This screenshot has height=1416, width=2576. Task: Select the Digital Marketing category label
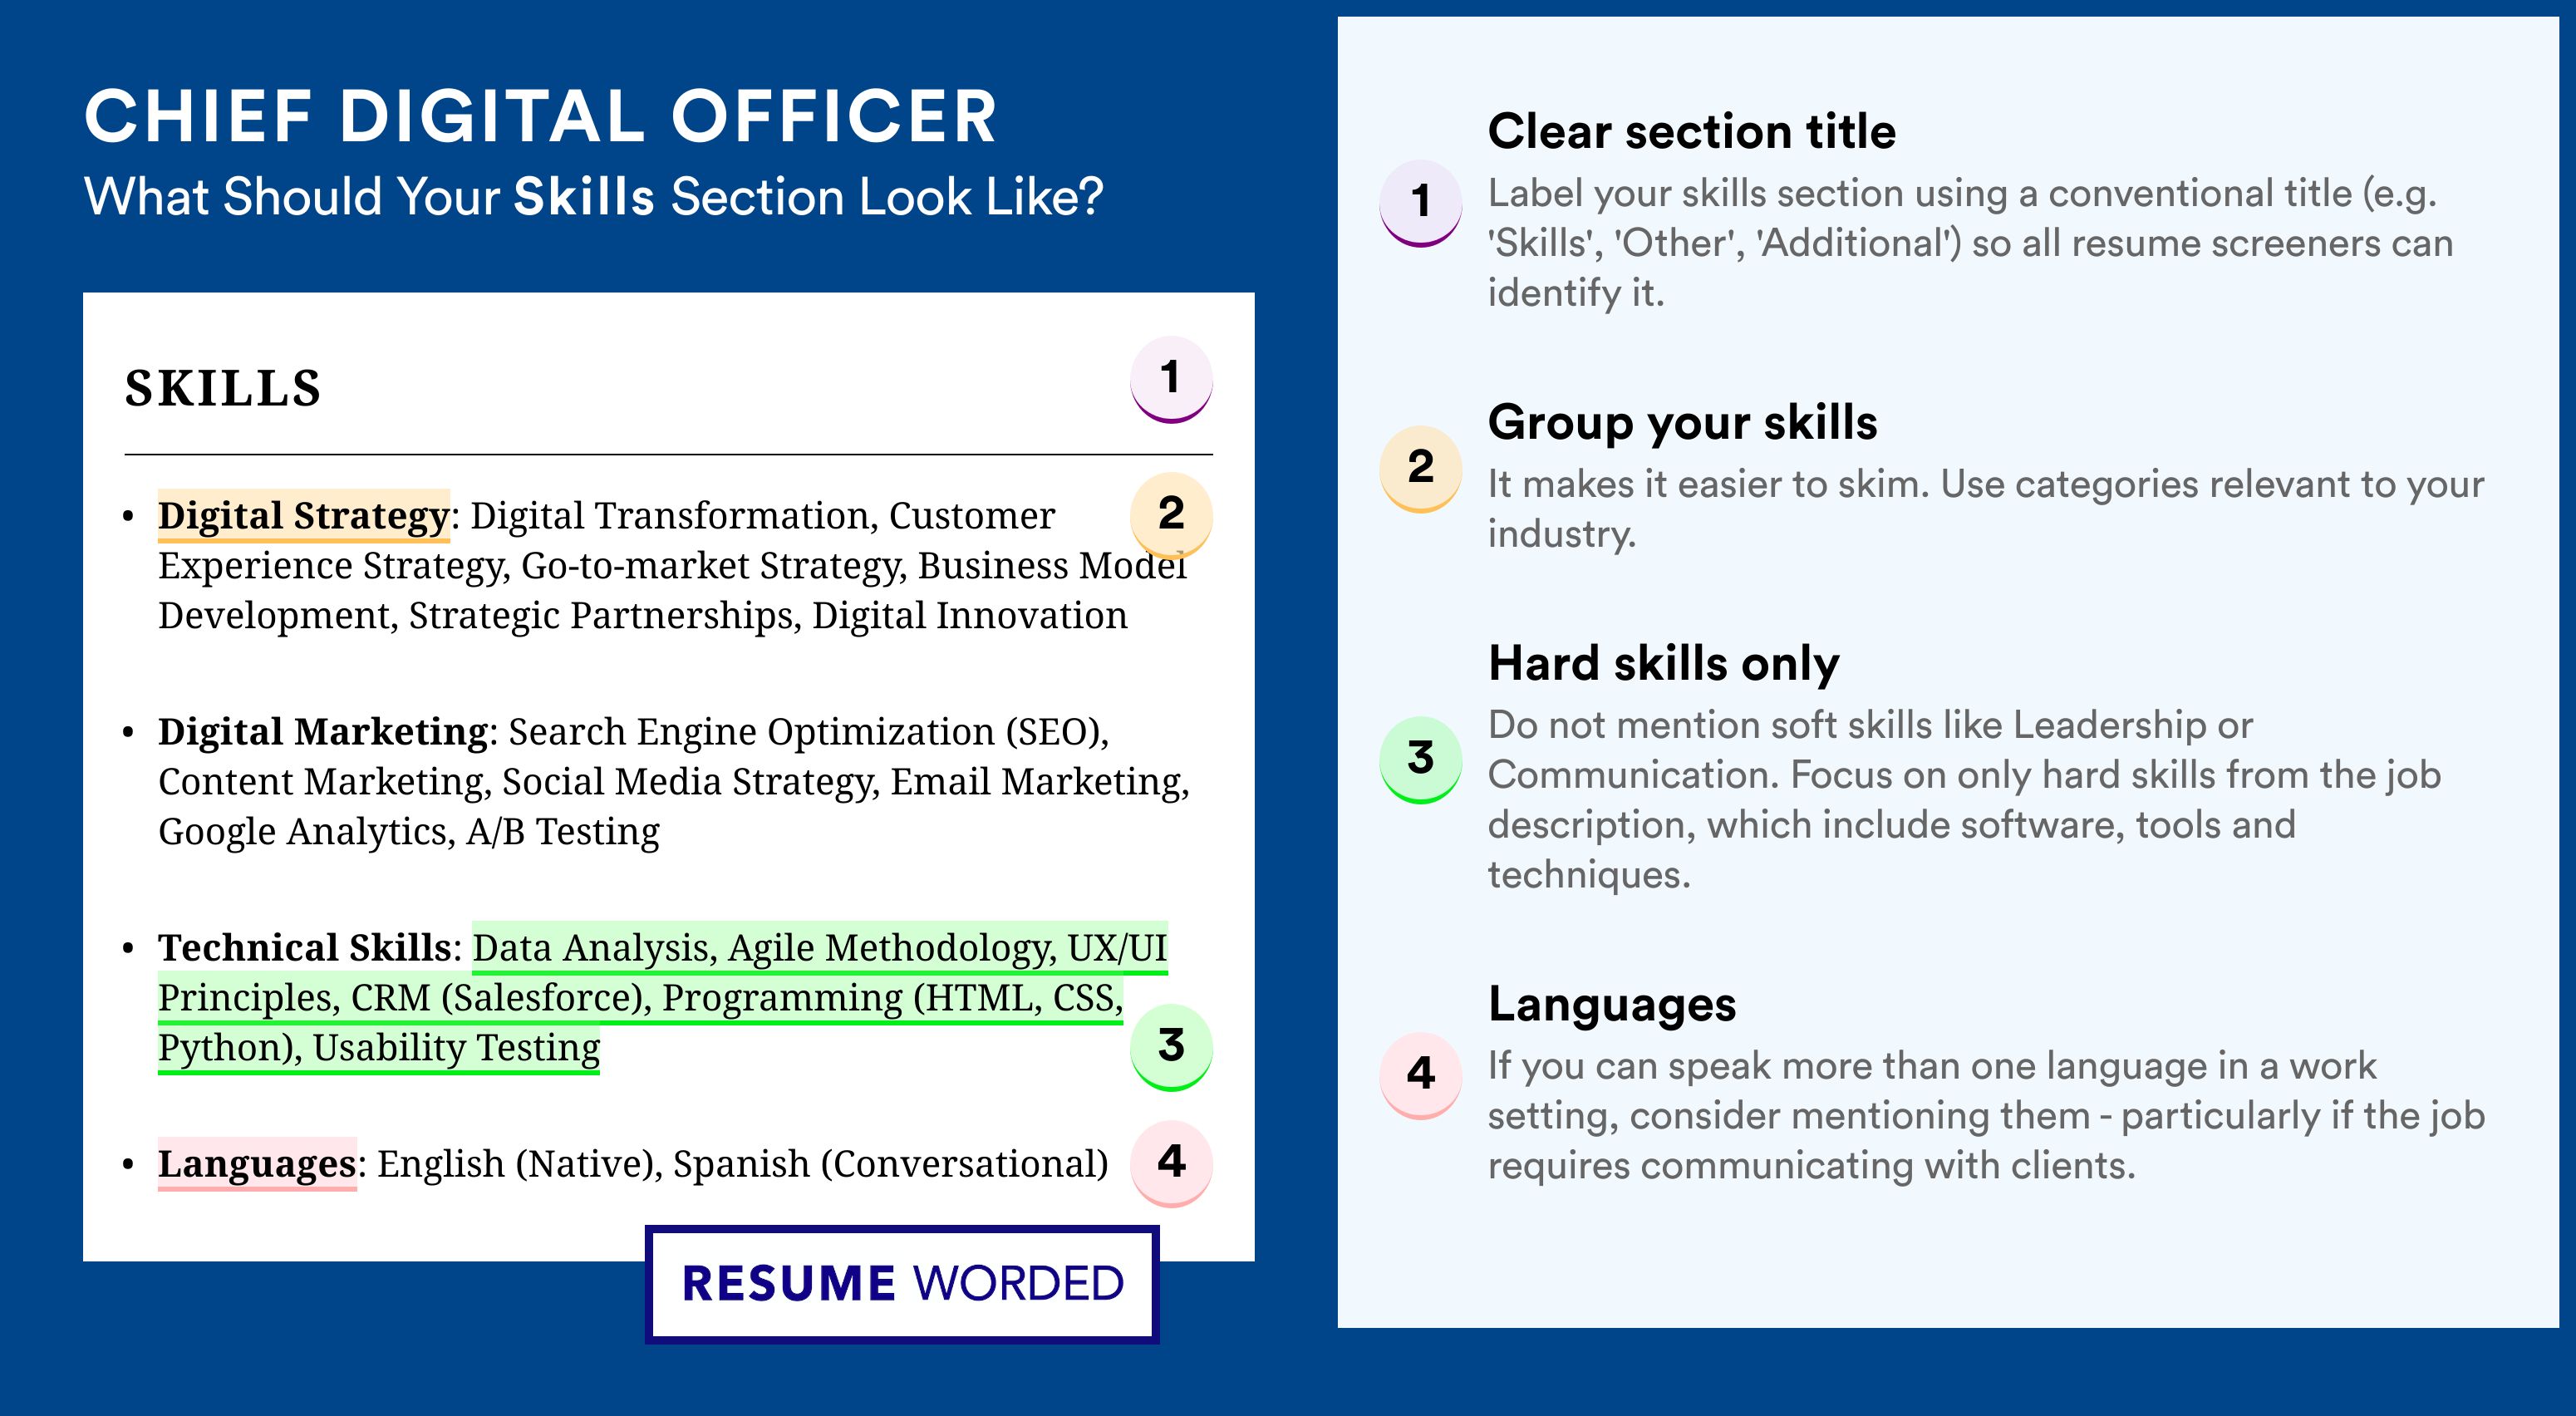pos(322,732)
